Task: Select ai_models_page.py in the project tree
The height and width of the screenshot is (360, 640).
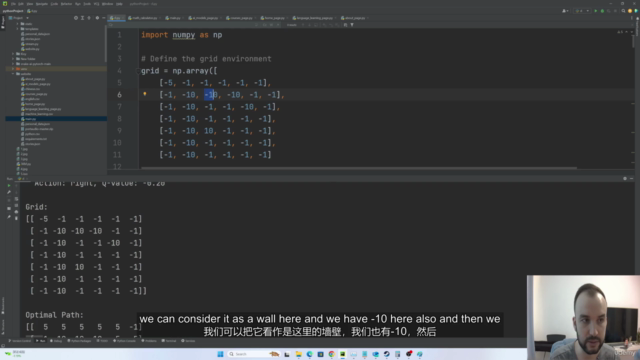Action: (37, 84)
